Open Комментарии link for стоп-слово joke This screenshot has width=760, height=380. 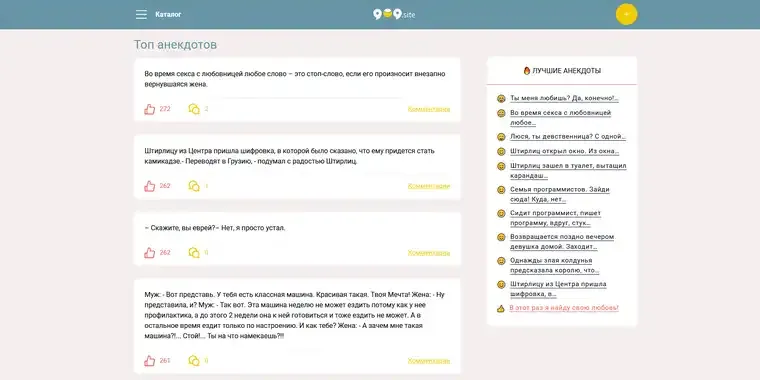(429, 109)
